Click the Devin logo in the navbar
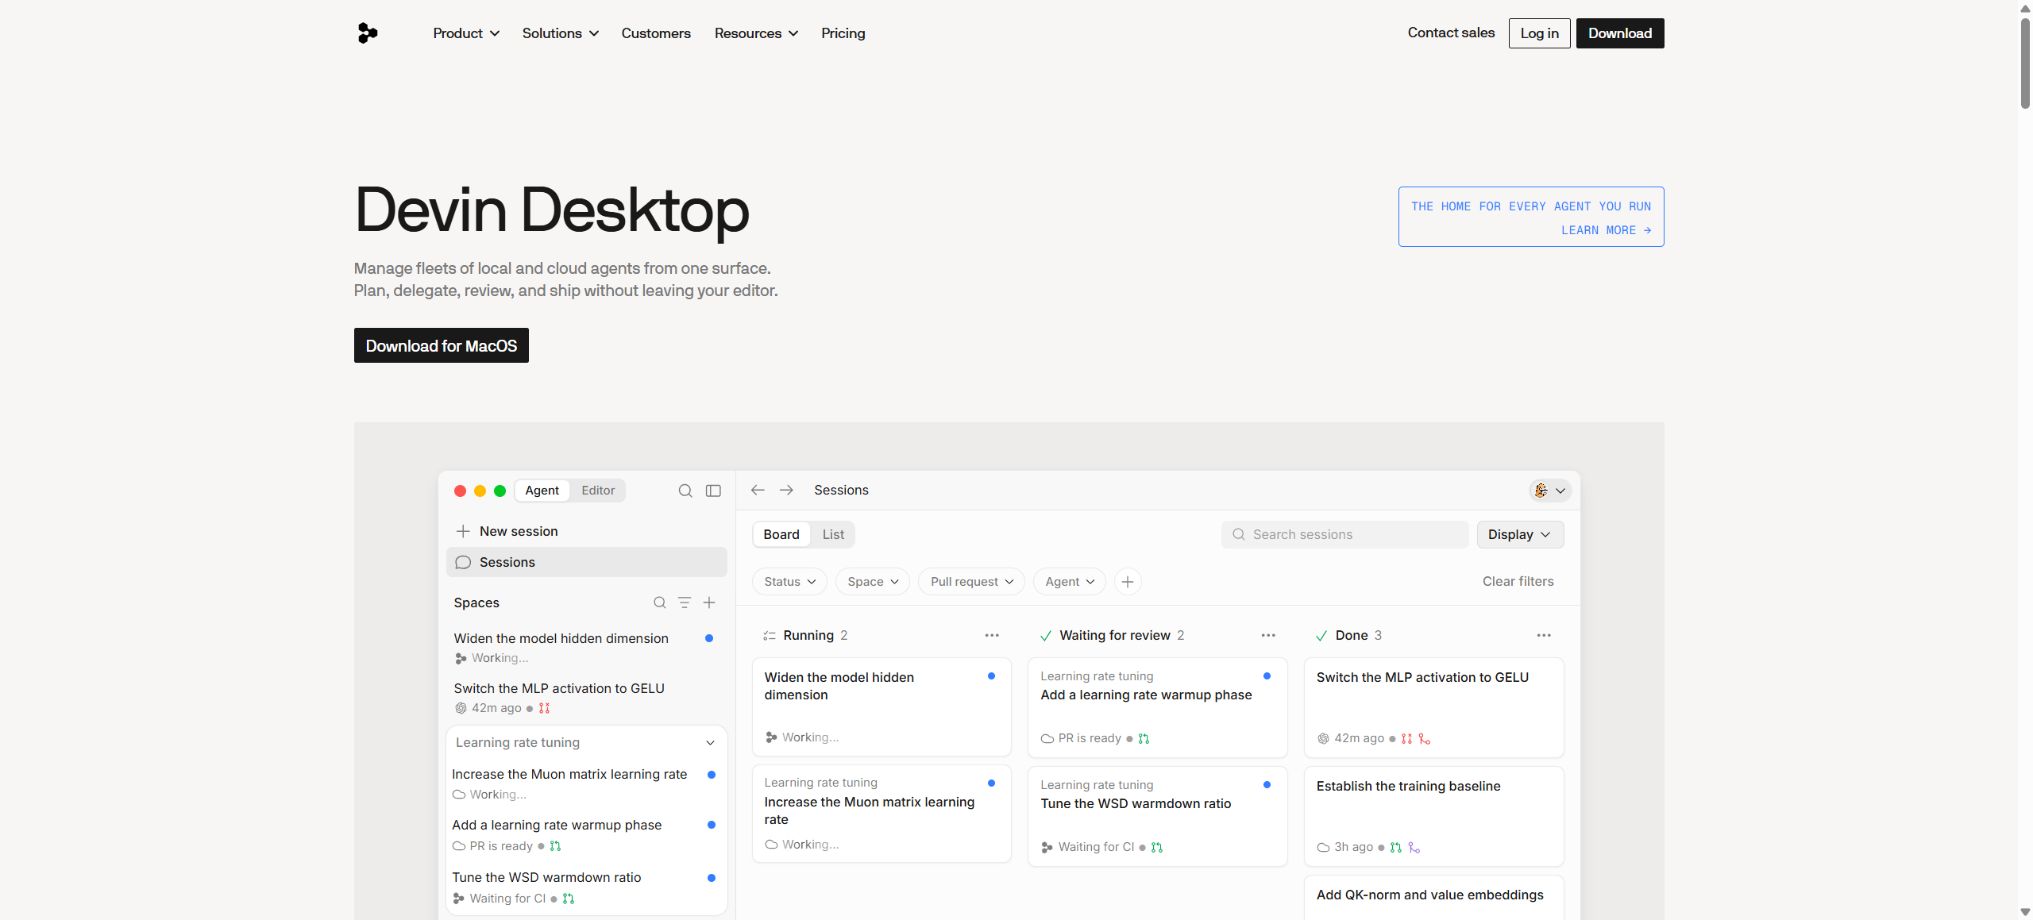Image resolution: width=2033 pixels, height=920 pixels. pyautogui.click(x=367, y=33)
